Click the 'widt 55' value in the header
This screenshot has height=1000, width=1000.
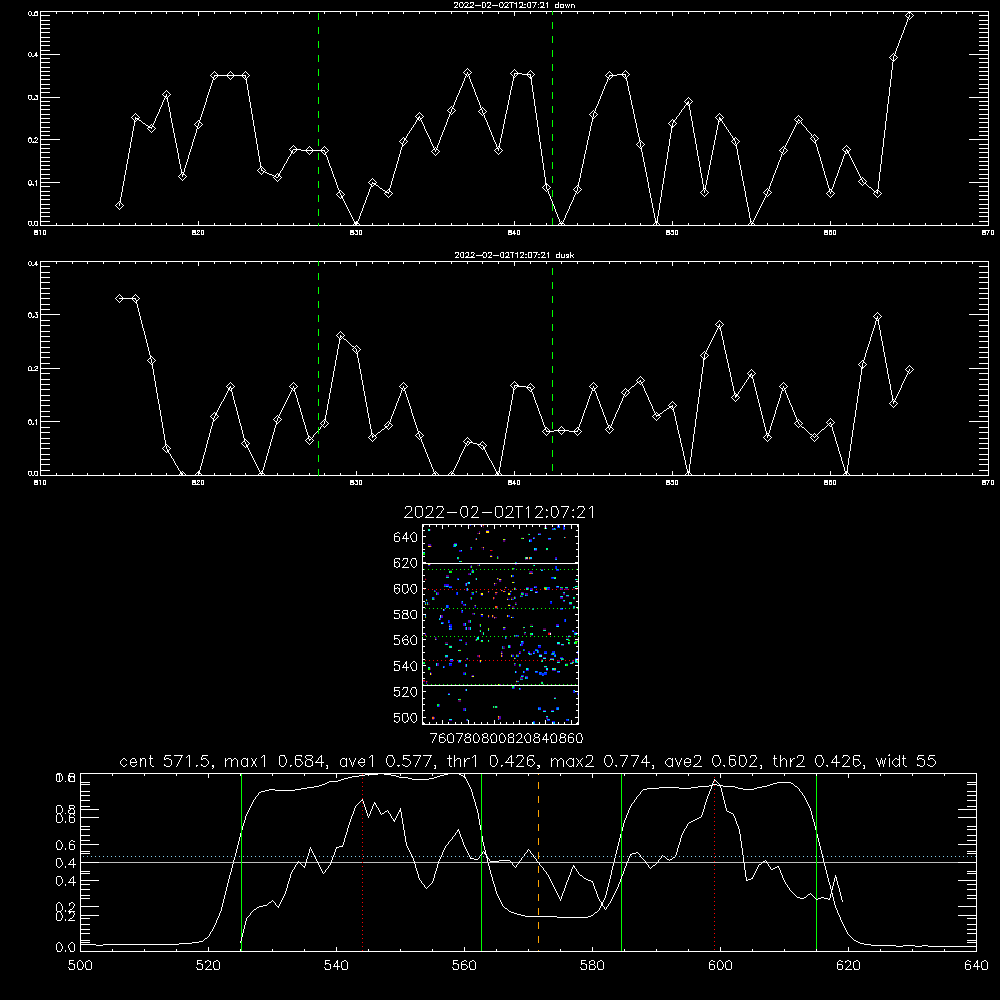[906, 761]
